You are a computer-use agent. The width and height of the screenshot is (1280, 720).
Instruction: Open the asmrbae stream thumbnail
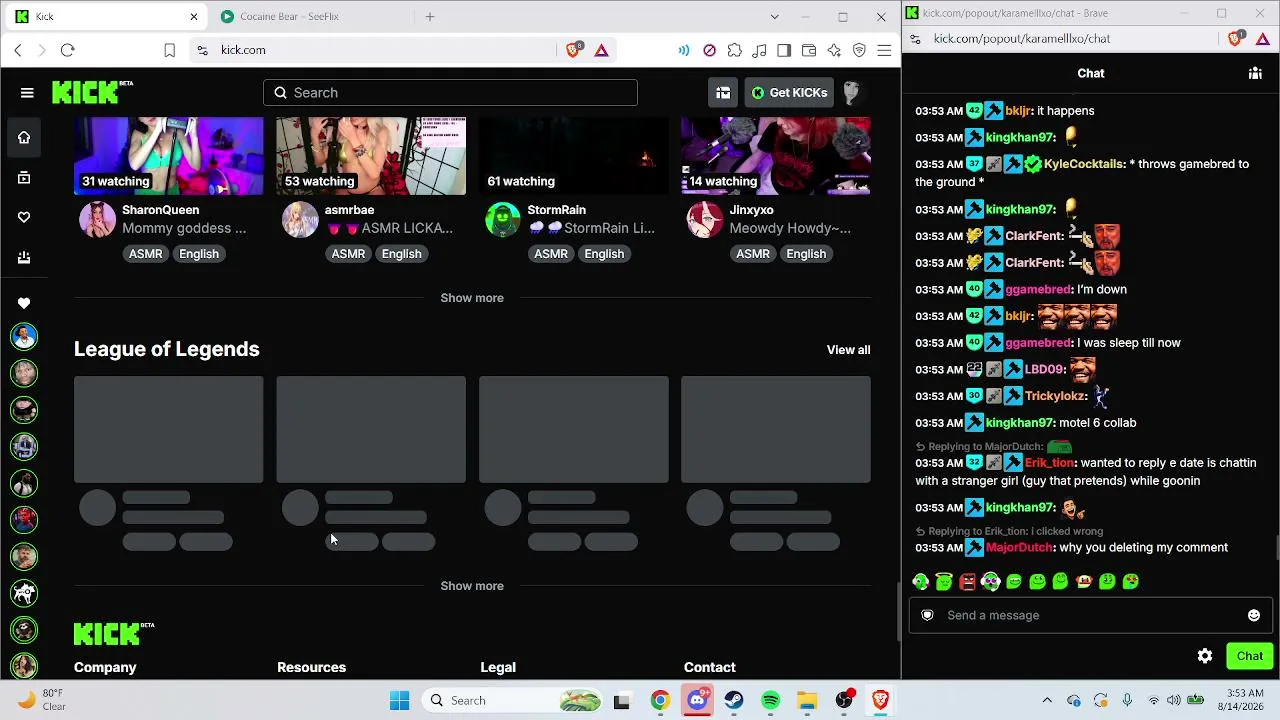point(371,156)
